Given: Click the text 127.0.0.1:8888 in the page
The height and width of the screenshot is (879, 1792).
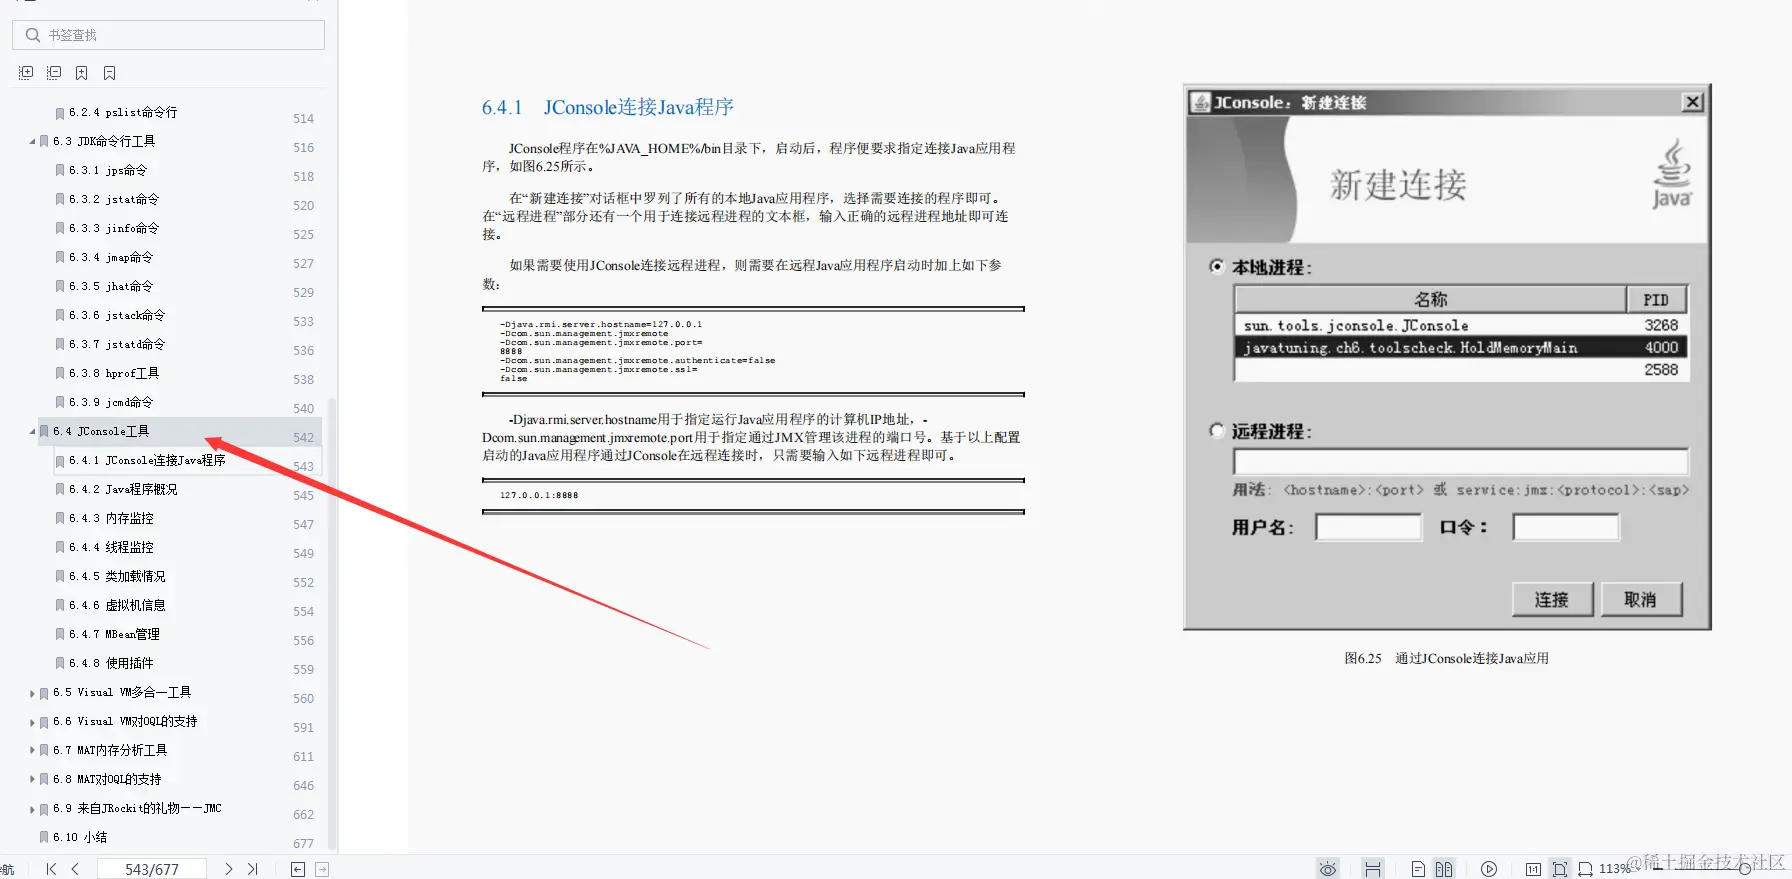Looking at the screenshot, I should click(539, 495).
